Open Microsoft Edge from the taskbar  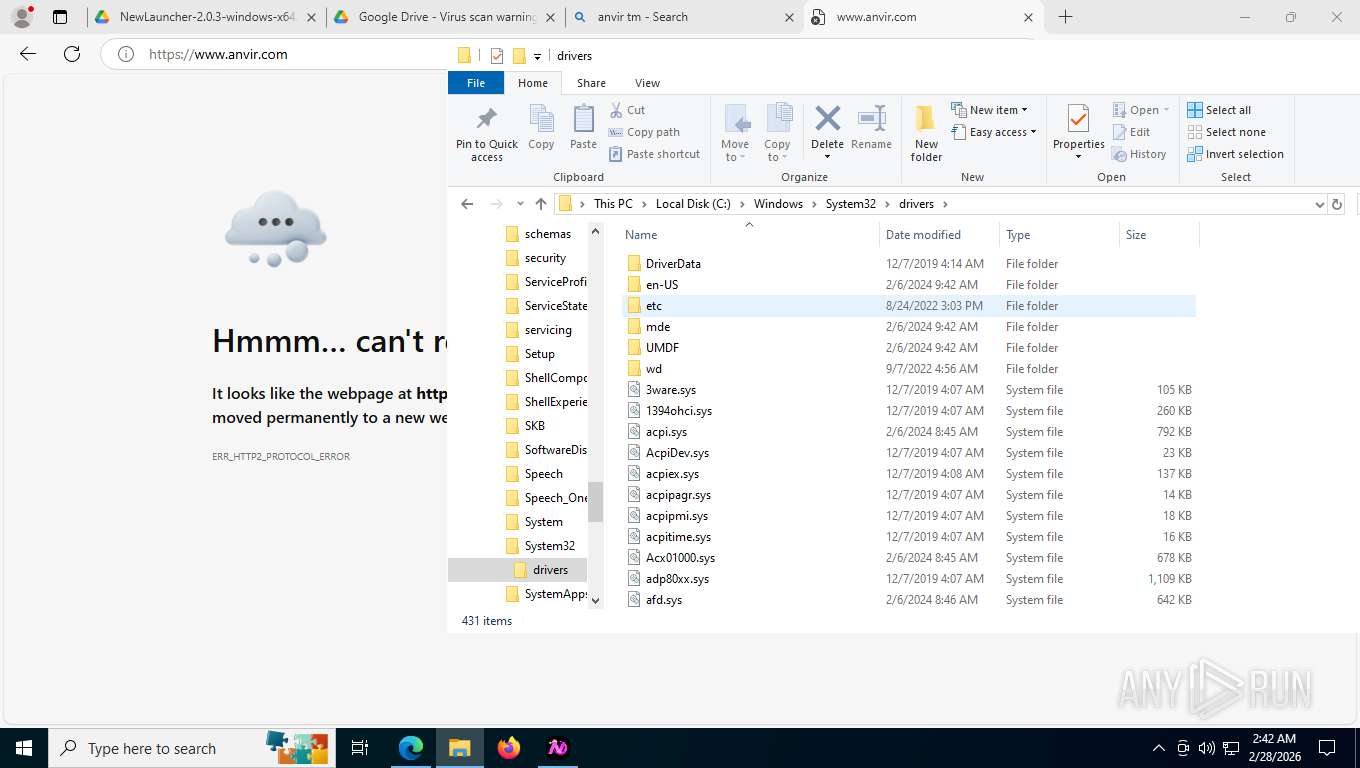point(411,748)
